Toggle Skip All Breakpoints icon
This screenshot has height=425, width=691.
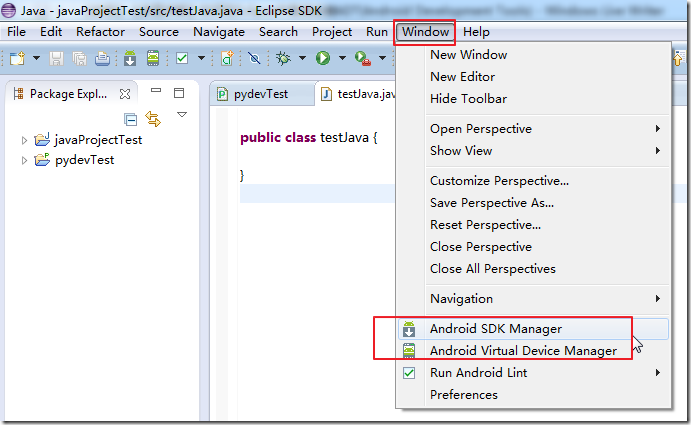pyautogui.click(x=254, y=58)
